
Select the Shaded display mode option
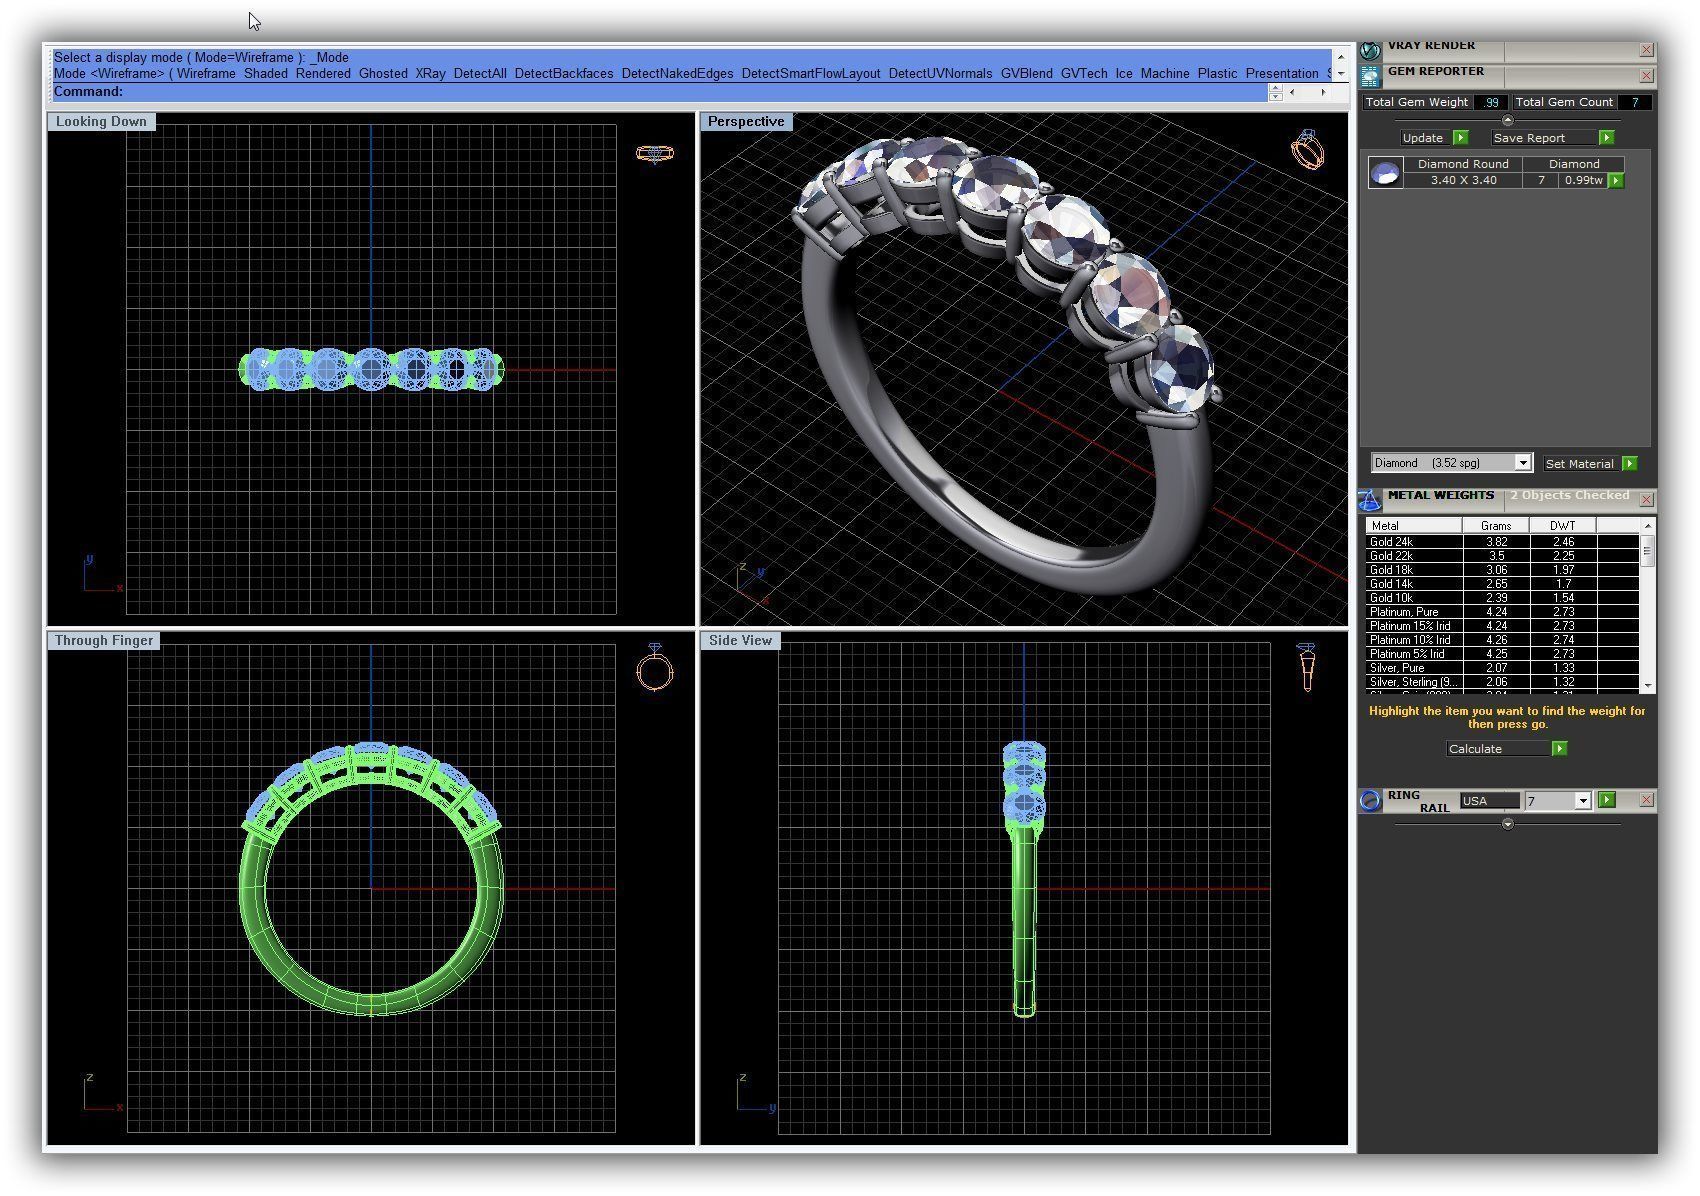[265, 73]
